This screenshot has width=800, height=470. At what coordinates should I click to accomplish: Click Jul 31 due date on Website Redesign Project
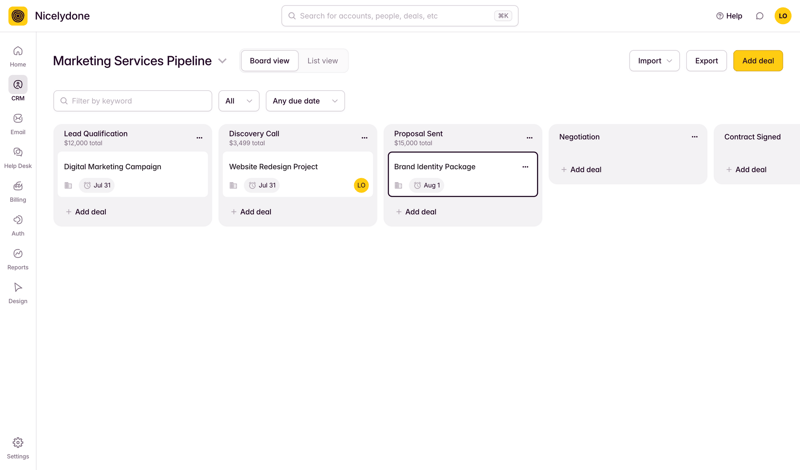[x=262, y=185]
